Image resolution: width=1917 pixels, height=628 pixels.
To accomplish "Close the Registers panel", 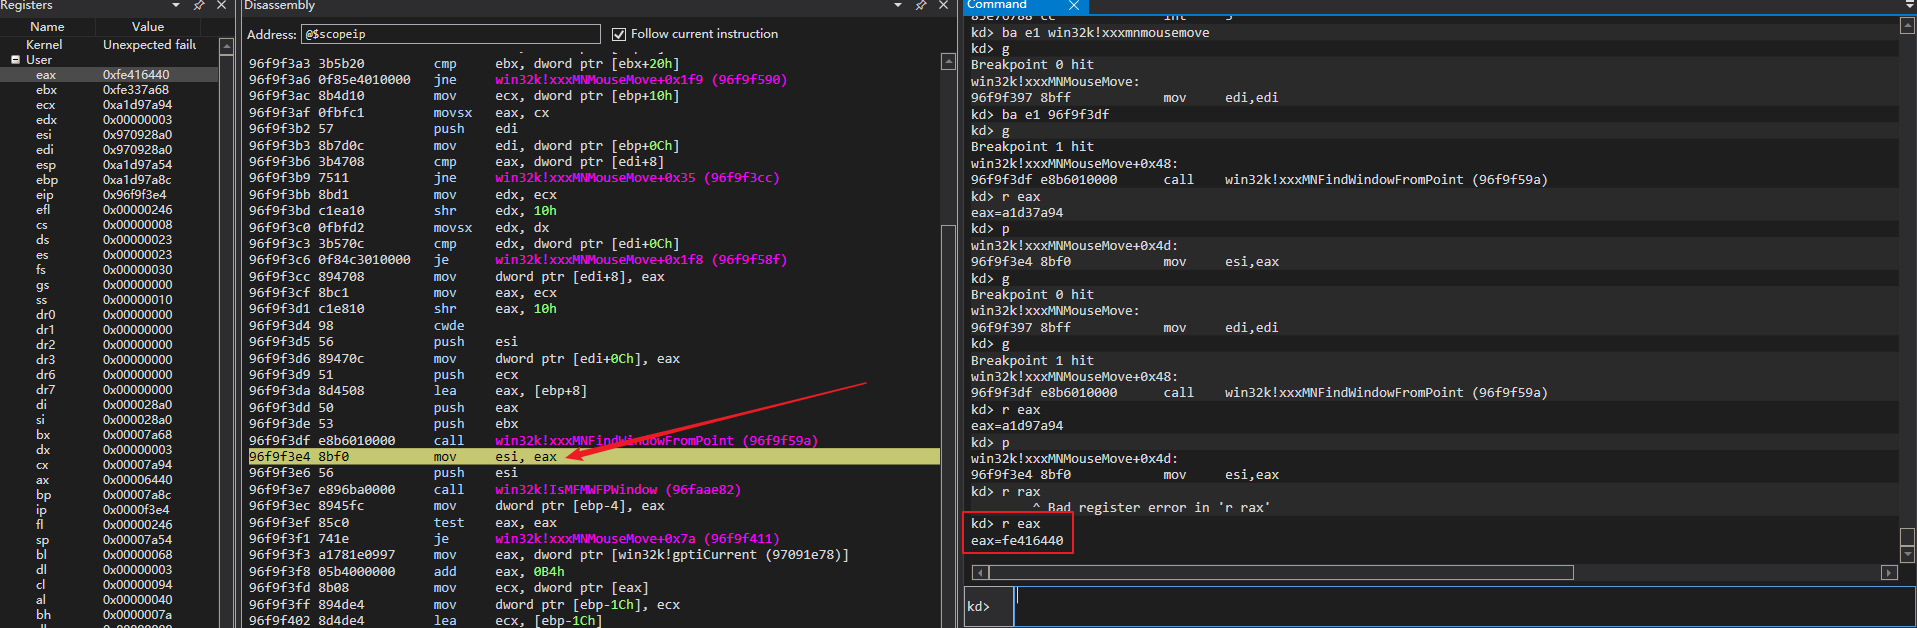I will coord(221,6).
